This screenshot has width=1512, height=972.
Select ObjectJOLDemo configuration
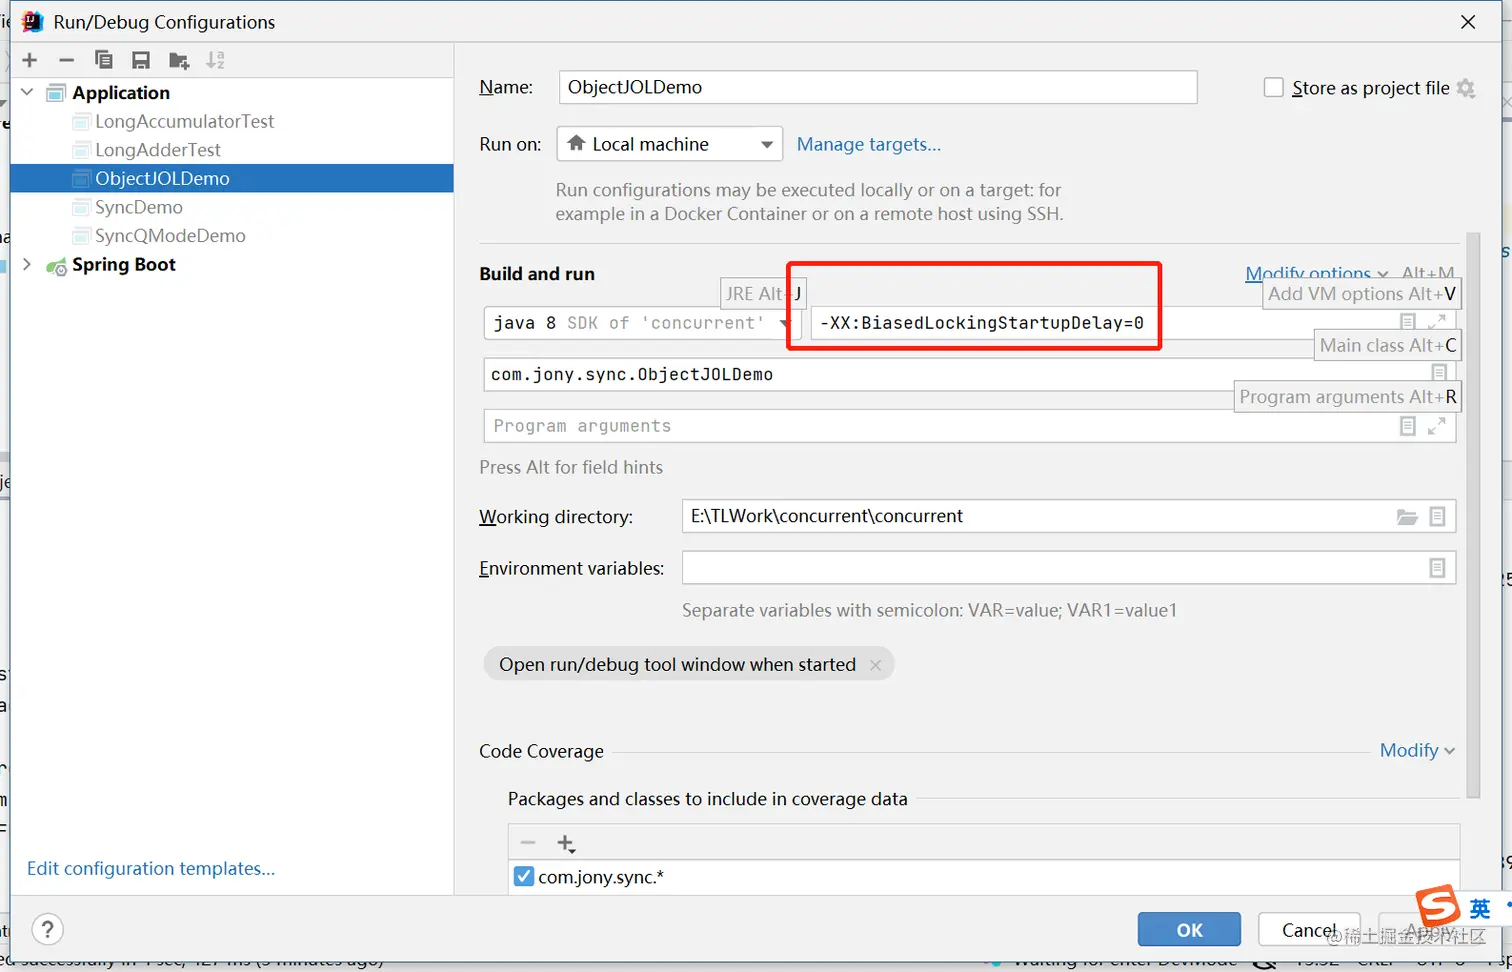click(x=232, y=178)
